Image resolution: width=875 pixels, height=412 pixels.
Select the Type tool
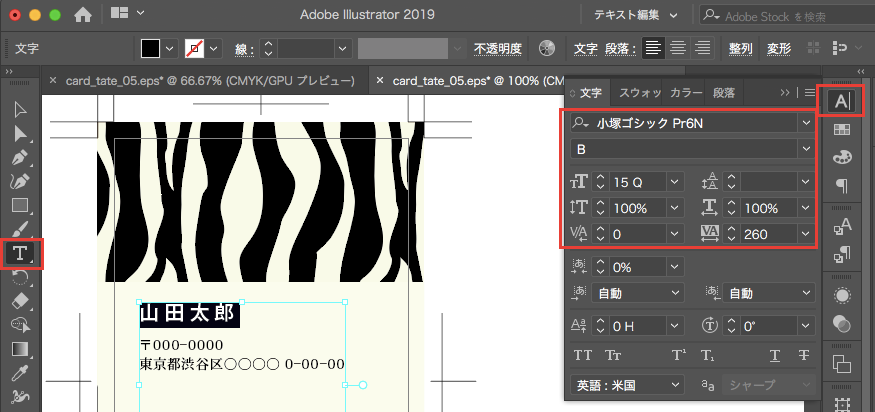20,253
